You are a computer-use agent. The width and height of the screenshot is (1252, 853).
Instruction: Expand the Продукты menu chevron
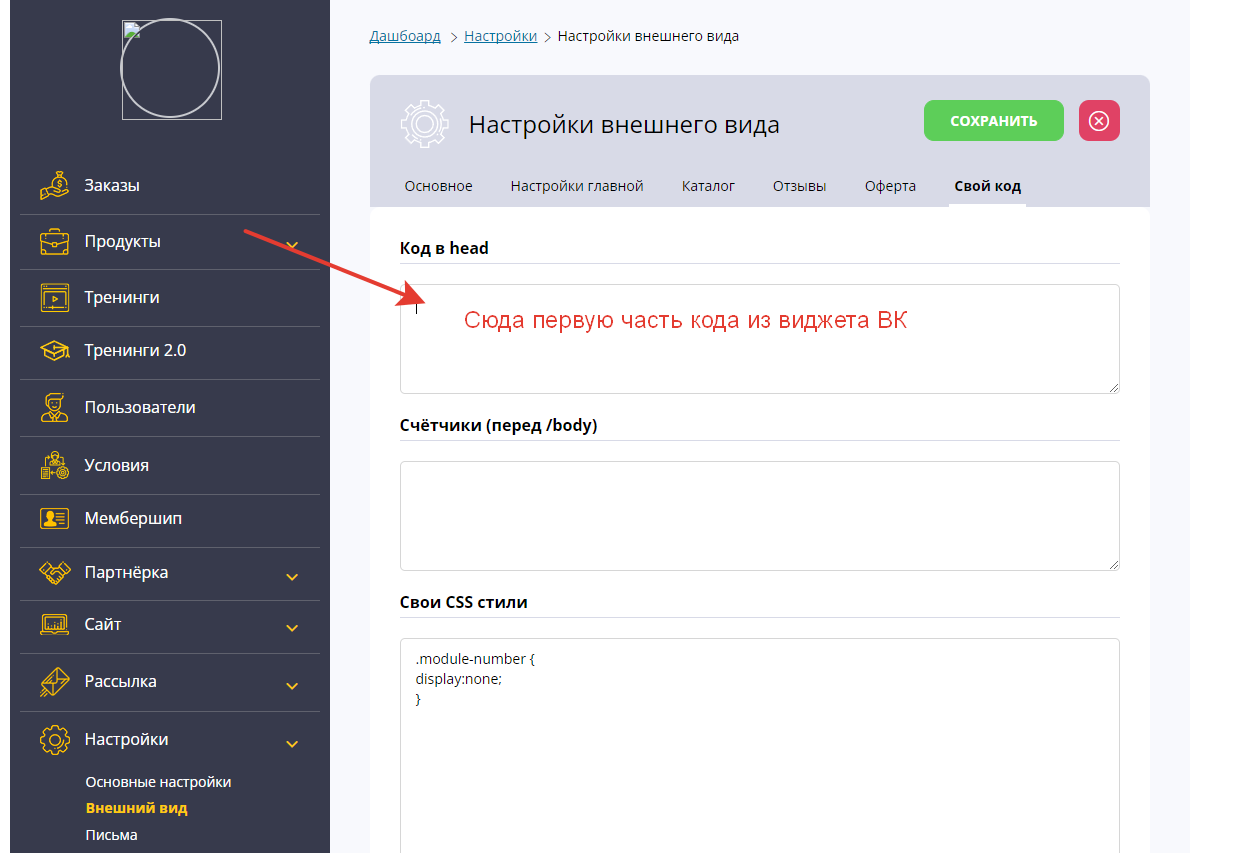click(x=292, y=245)
